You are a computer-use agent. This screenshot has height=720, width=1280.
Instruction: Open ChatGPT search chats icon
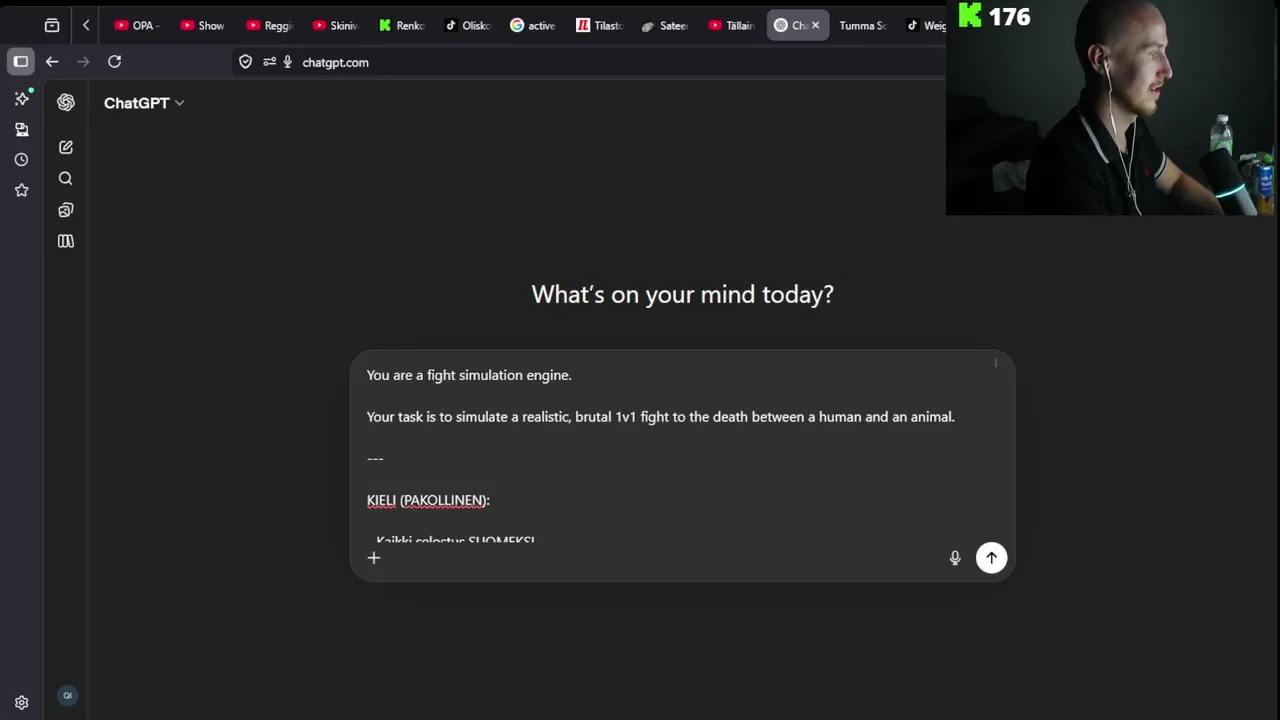[x=66, y=178]
